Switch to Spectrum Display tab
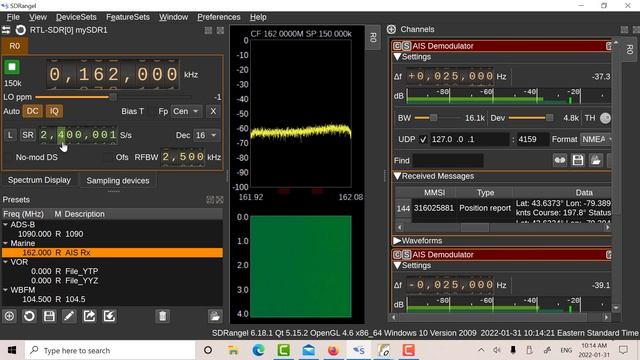 click(x=39, y=180)
